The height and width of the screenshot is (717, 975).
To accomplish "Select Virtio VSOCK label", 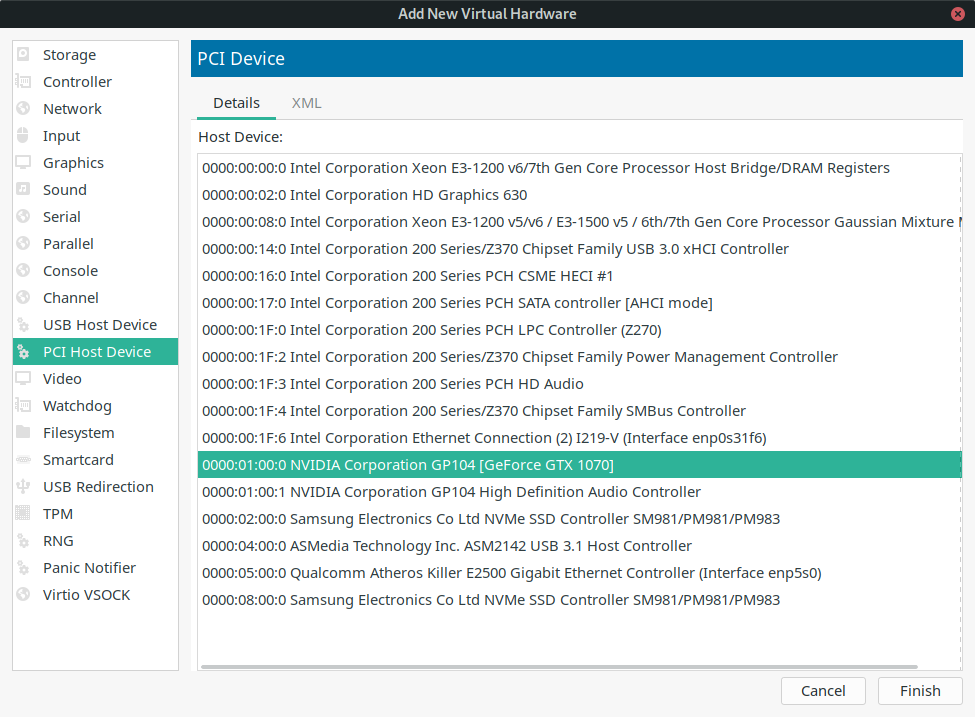I will pos(86,595).
